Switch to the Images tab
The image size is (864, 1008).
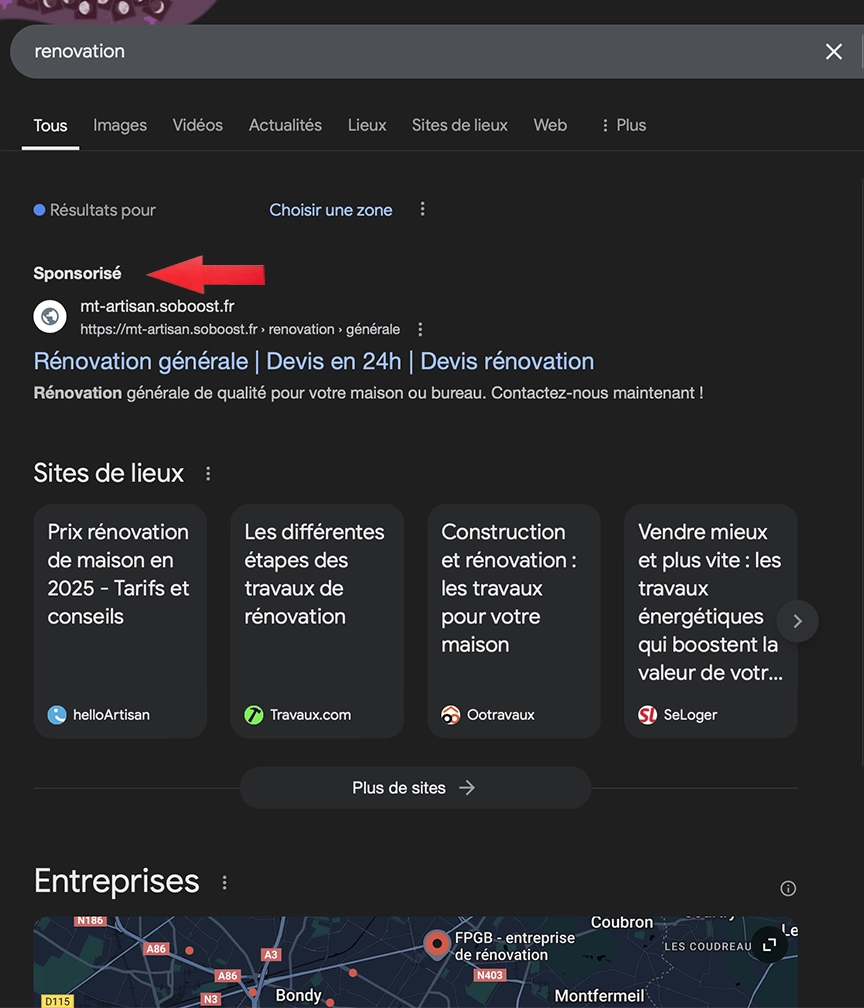point(120,125)
